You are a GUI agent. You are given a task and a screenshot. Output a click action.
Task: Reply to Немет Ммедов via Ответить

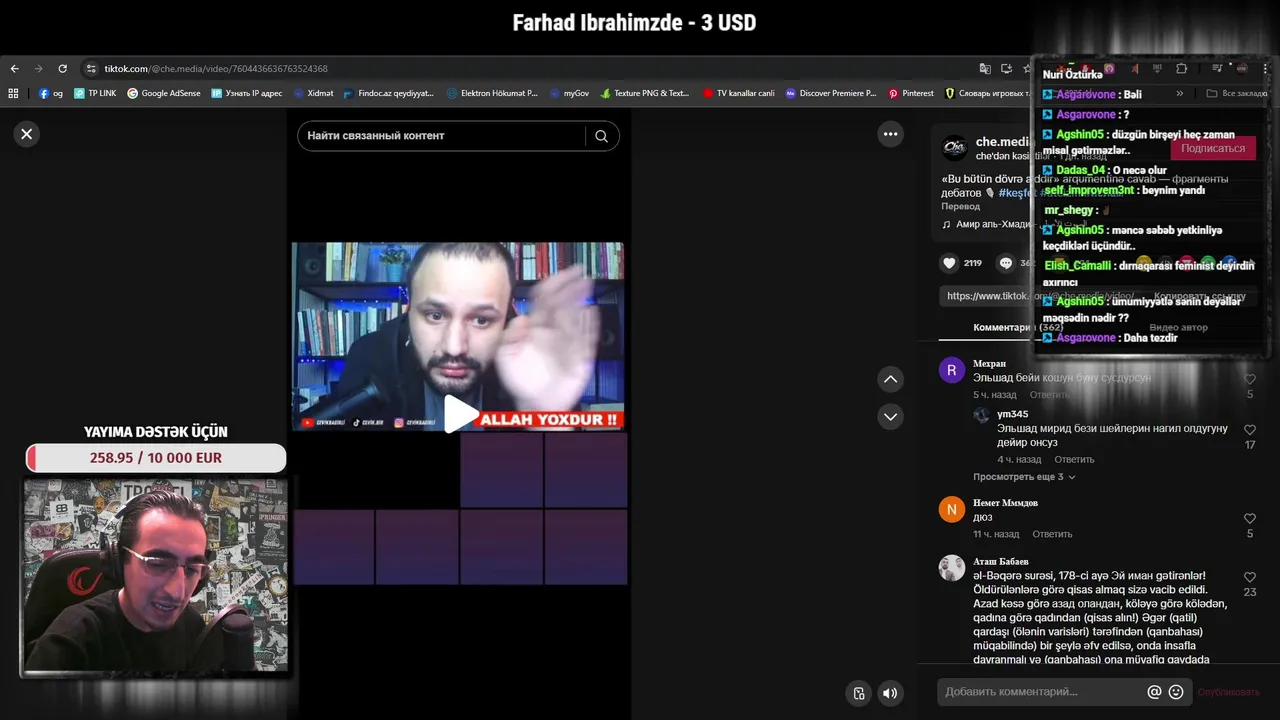point(1052,534)
